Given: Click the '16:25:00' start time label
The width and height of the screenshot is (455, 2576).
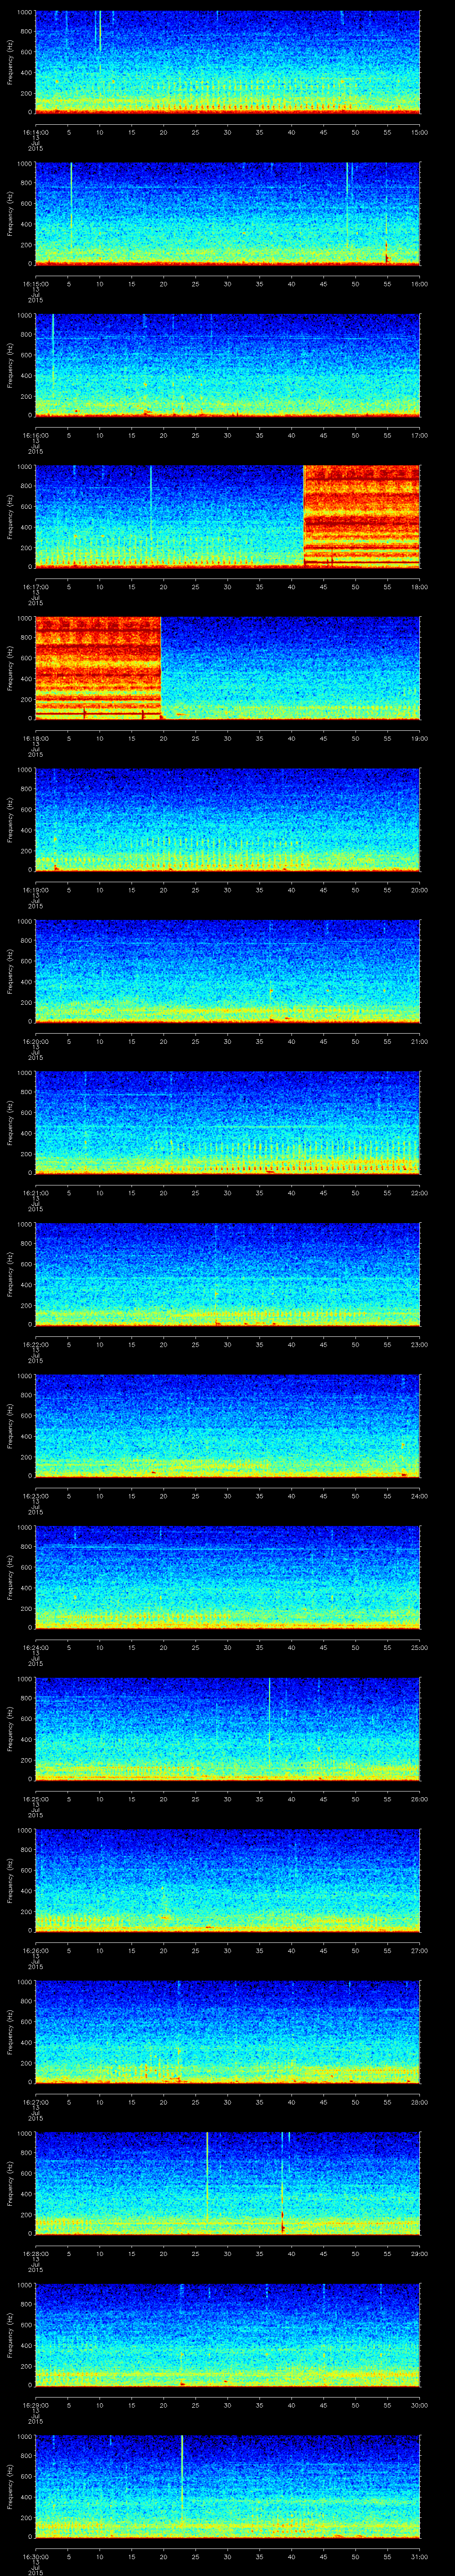Looking at the screenshot, I should [35, 1799].
